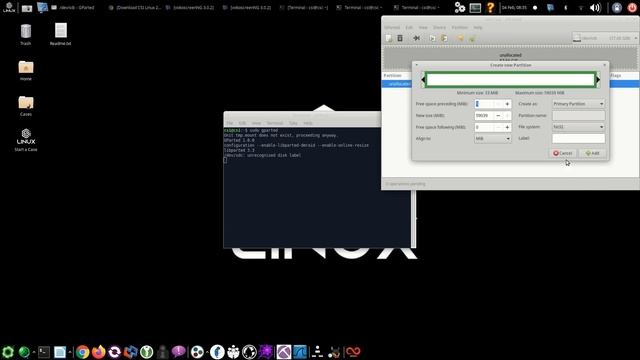Click the Paste partition icon in GParted toolbar
640x360 pixels.
click(x=444, y=38)
